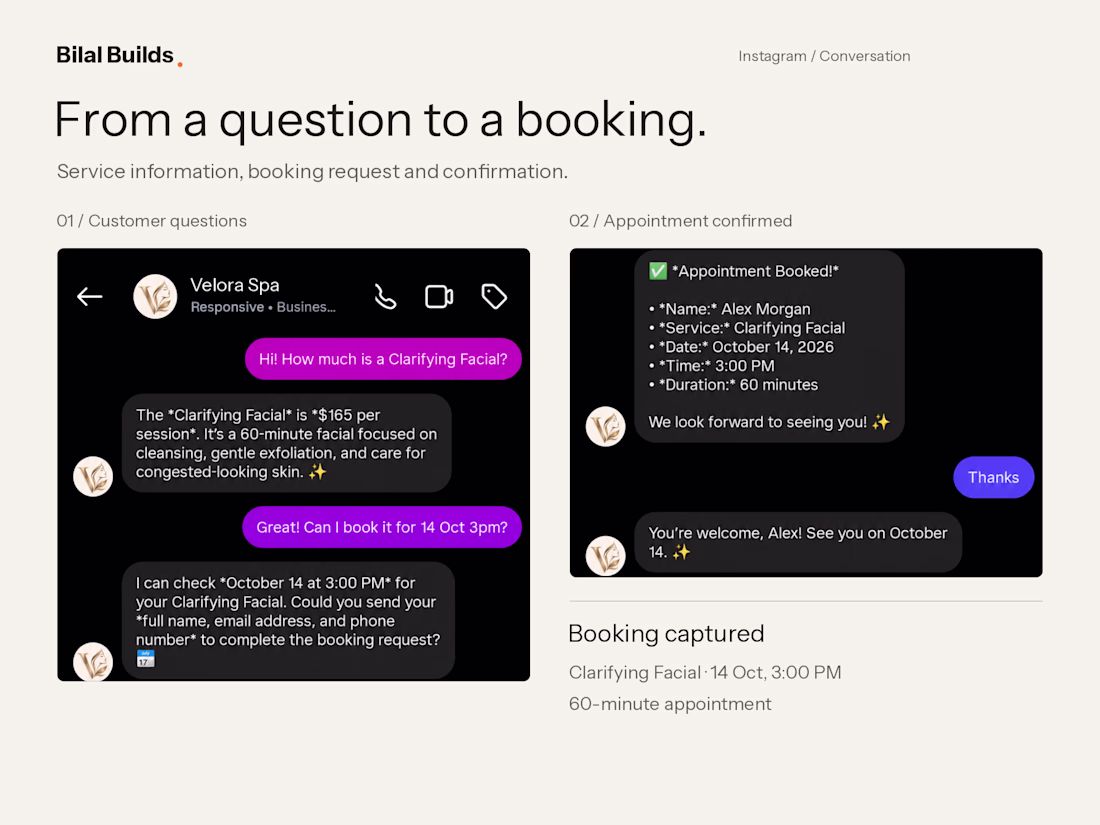The image size is (1100, 825).
Task: Click the "Responsive • Busines..." status text
Action: click(x=263, y=307)
